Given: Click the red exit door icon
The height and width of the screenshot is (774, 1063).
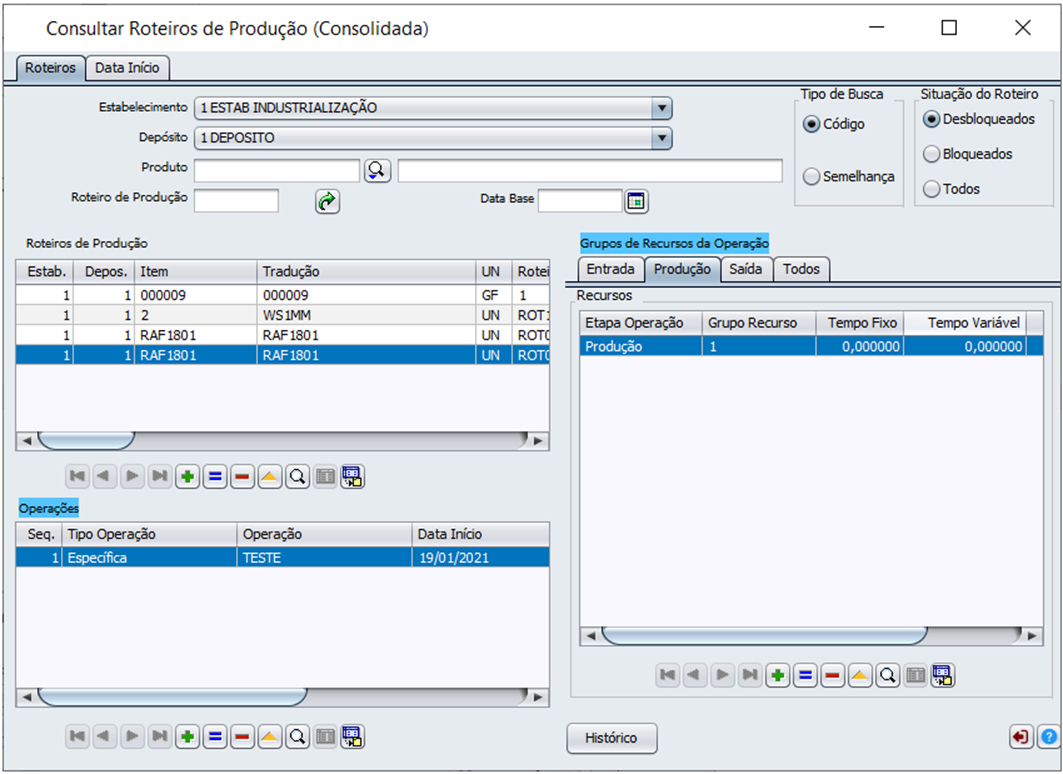Looking at the screenshot, I should (x=1021, y=737).
